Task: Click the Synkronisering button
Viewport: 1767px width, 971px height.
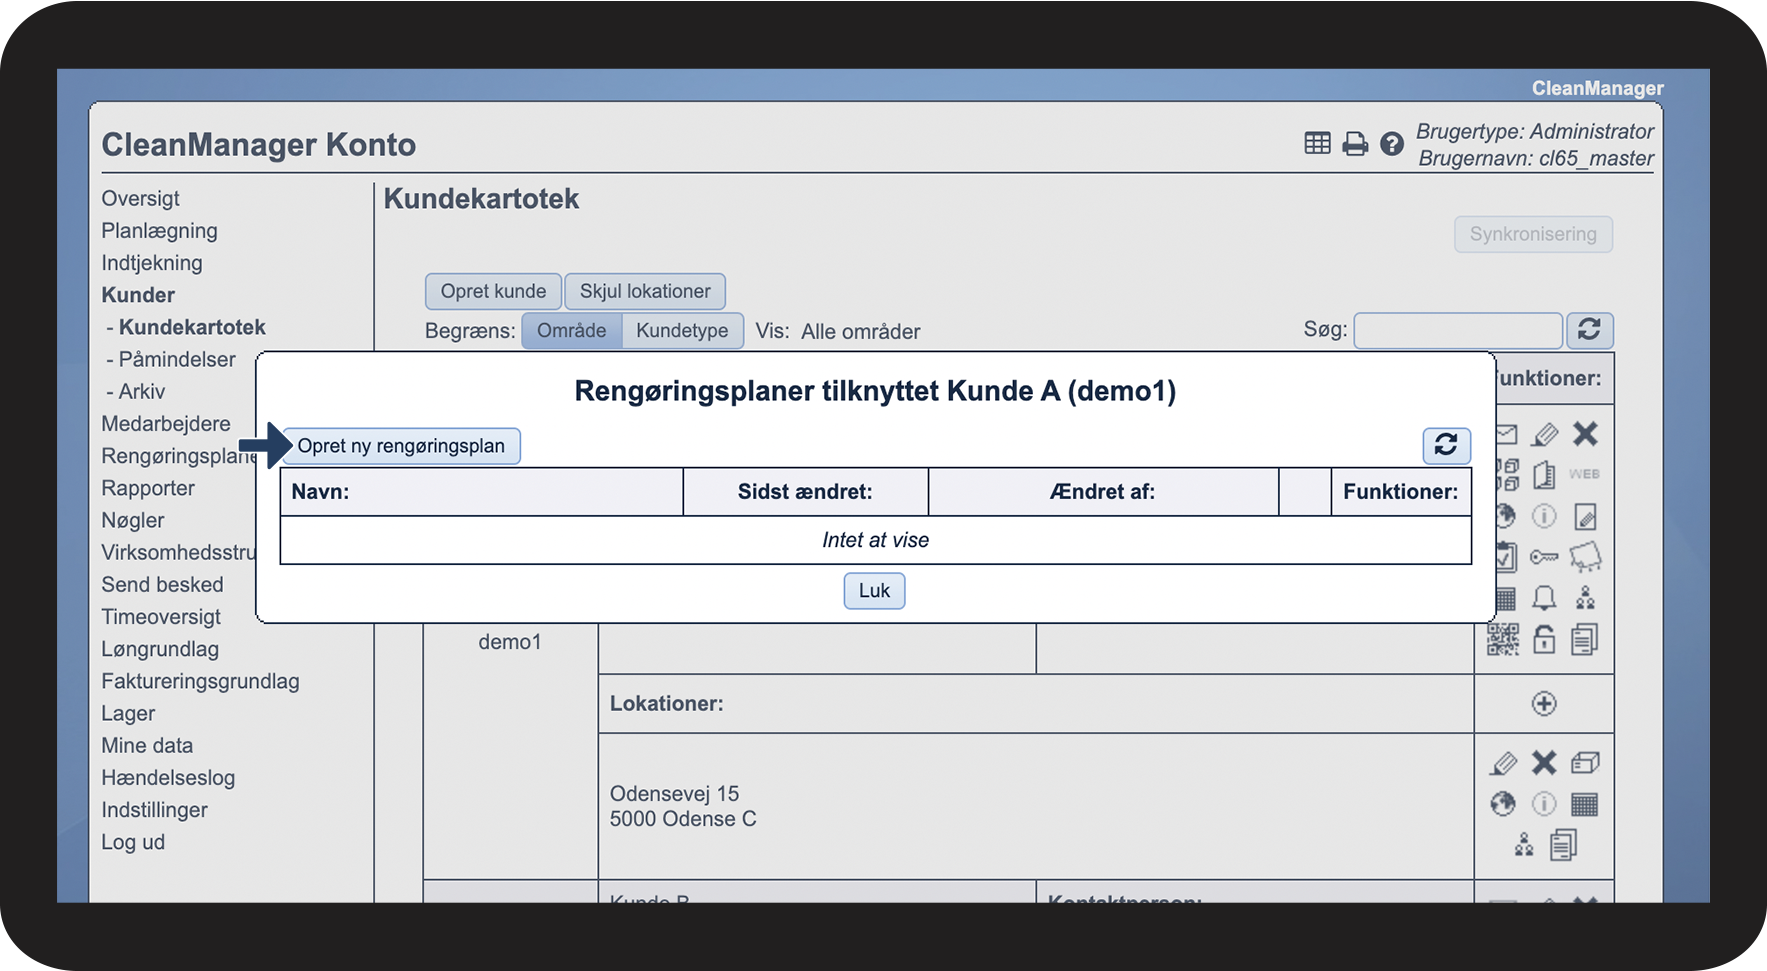Action: click(x=1533, y=234)
